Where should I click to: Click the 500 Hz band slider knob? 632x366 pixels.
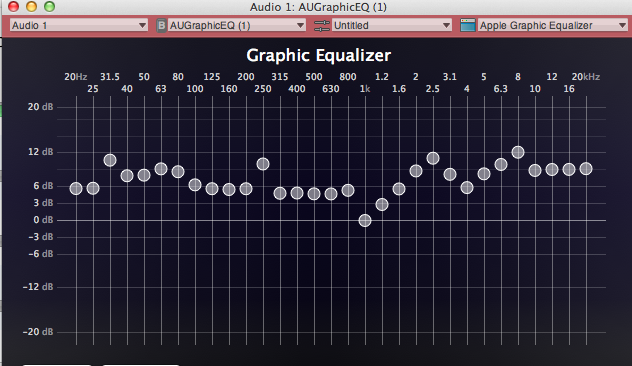coord(314,193)
